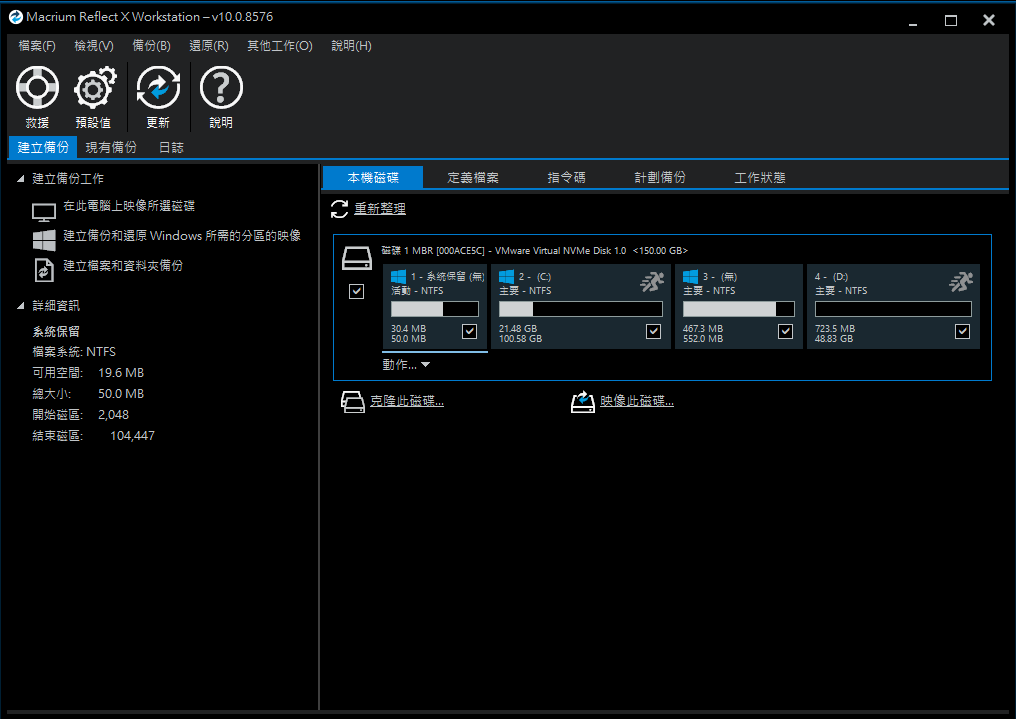Click the file backup icon beside 建立檔案和資料夾備份
Screen dimensions: 1016x719
(44, 270)
